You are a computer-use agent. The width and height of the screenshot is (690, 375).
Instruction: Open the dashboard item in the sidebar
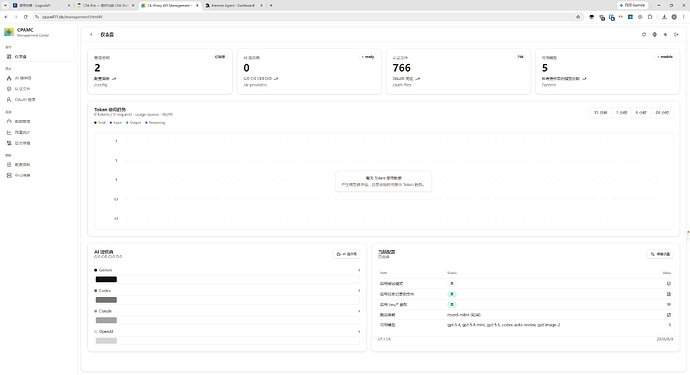click(39, 57)
